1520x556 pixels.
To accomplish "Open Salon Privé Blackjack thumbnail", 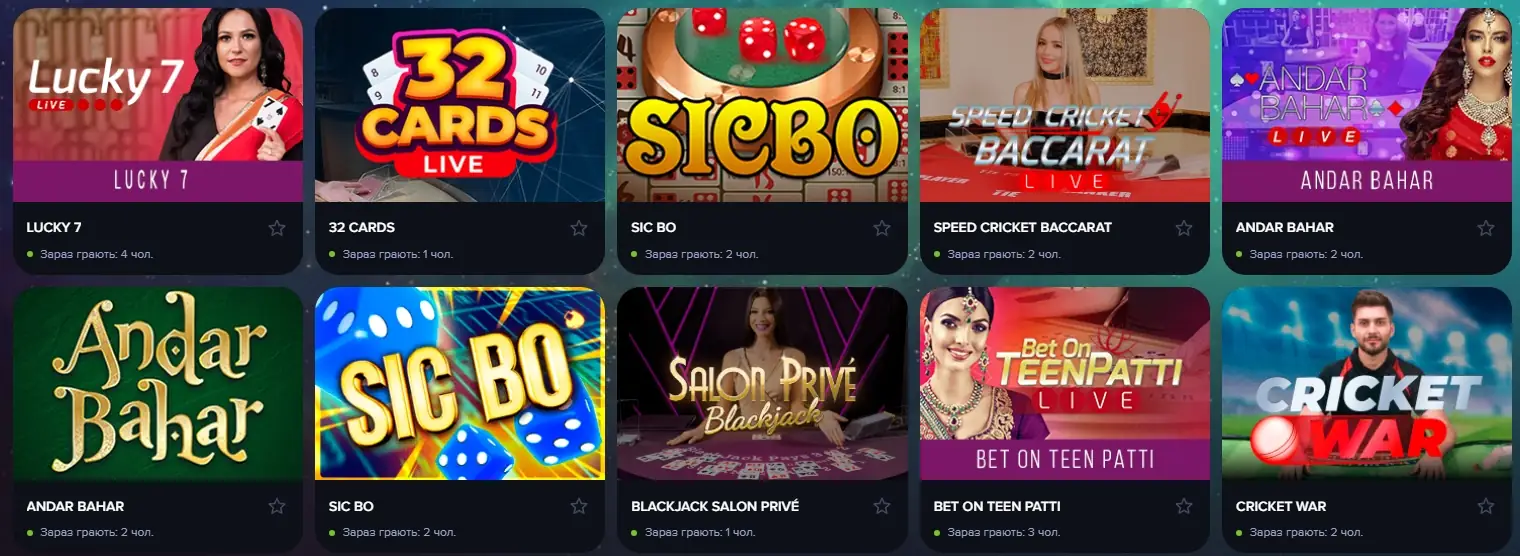I will point(762,384).
